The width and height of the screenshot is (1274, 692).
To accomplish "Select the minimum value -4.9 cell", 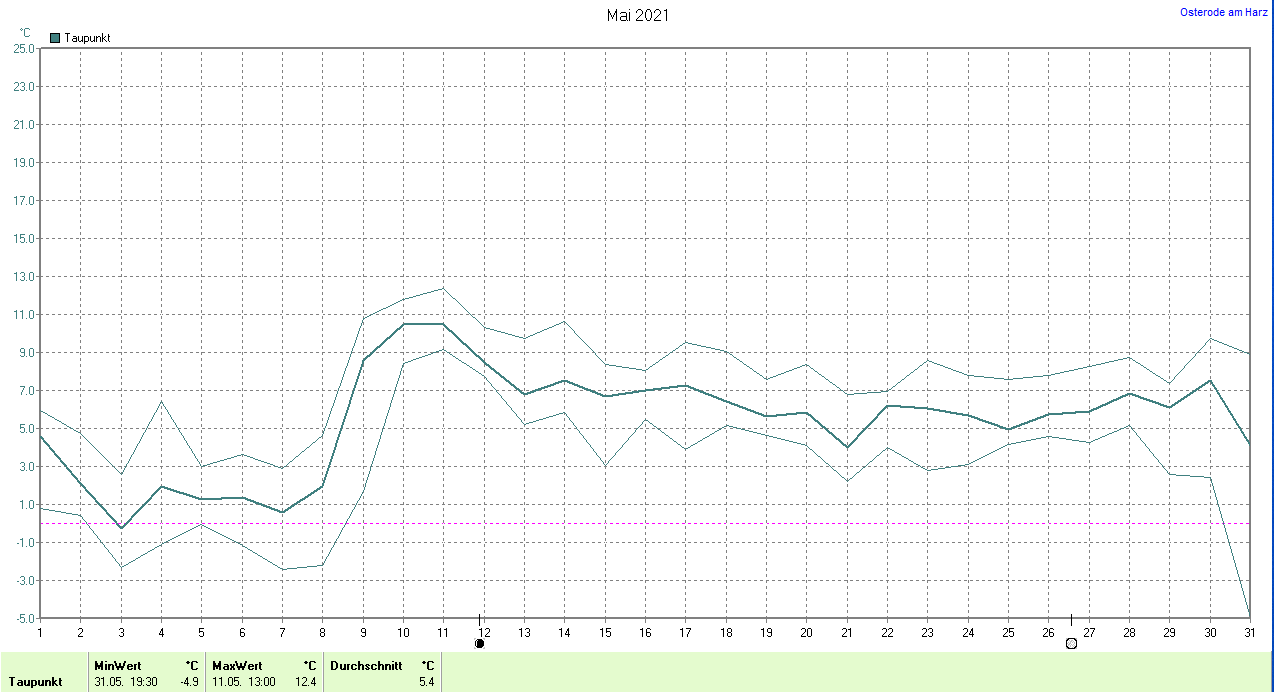I will click(x=189, y=682).
